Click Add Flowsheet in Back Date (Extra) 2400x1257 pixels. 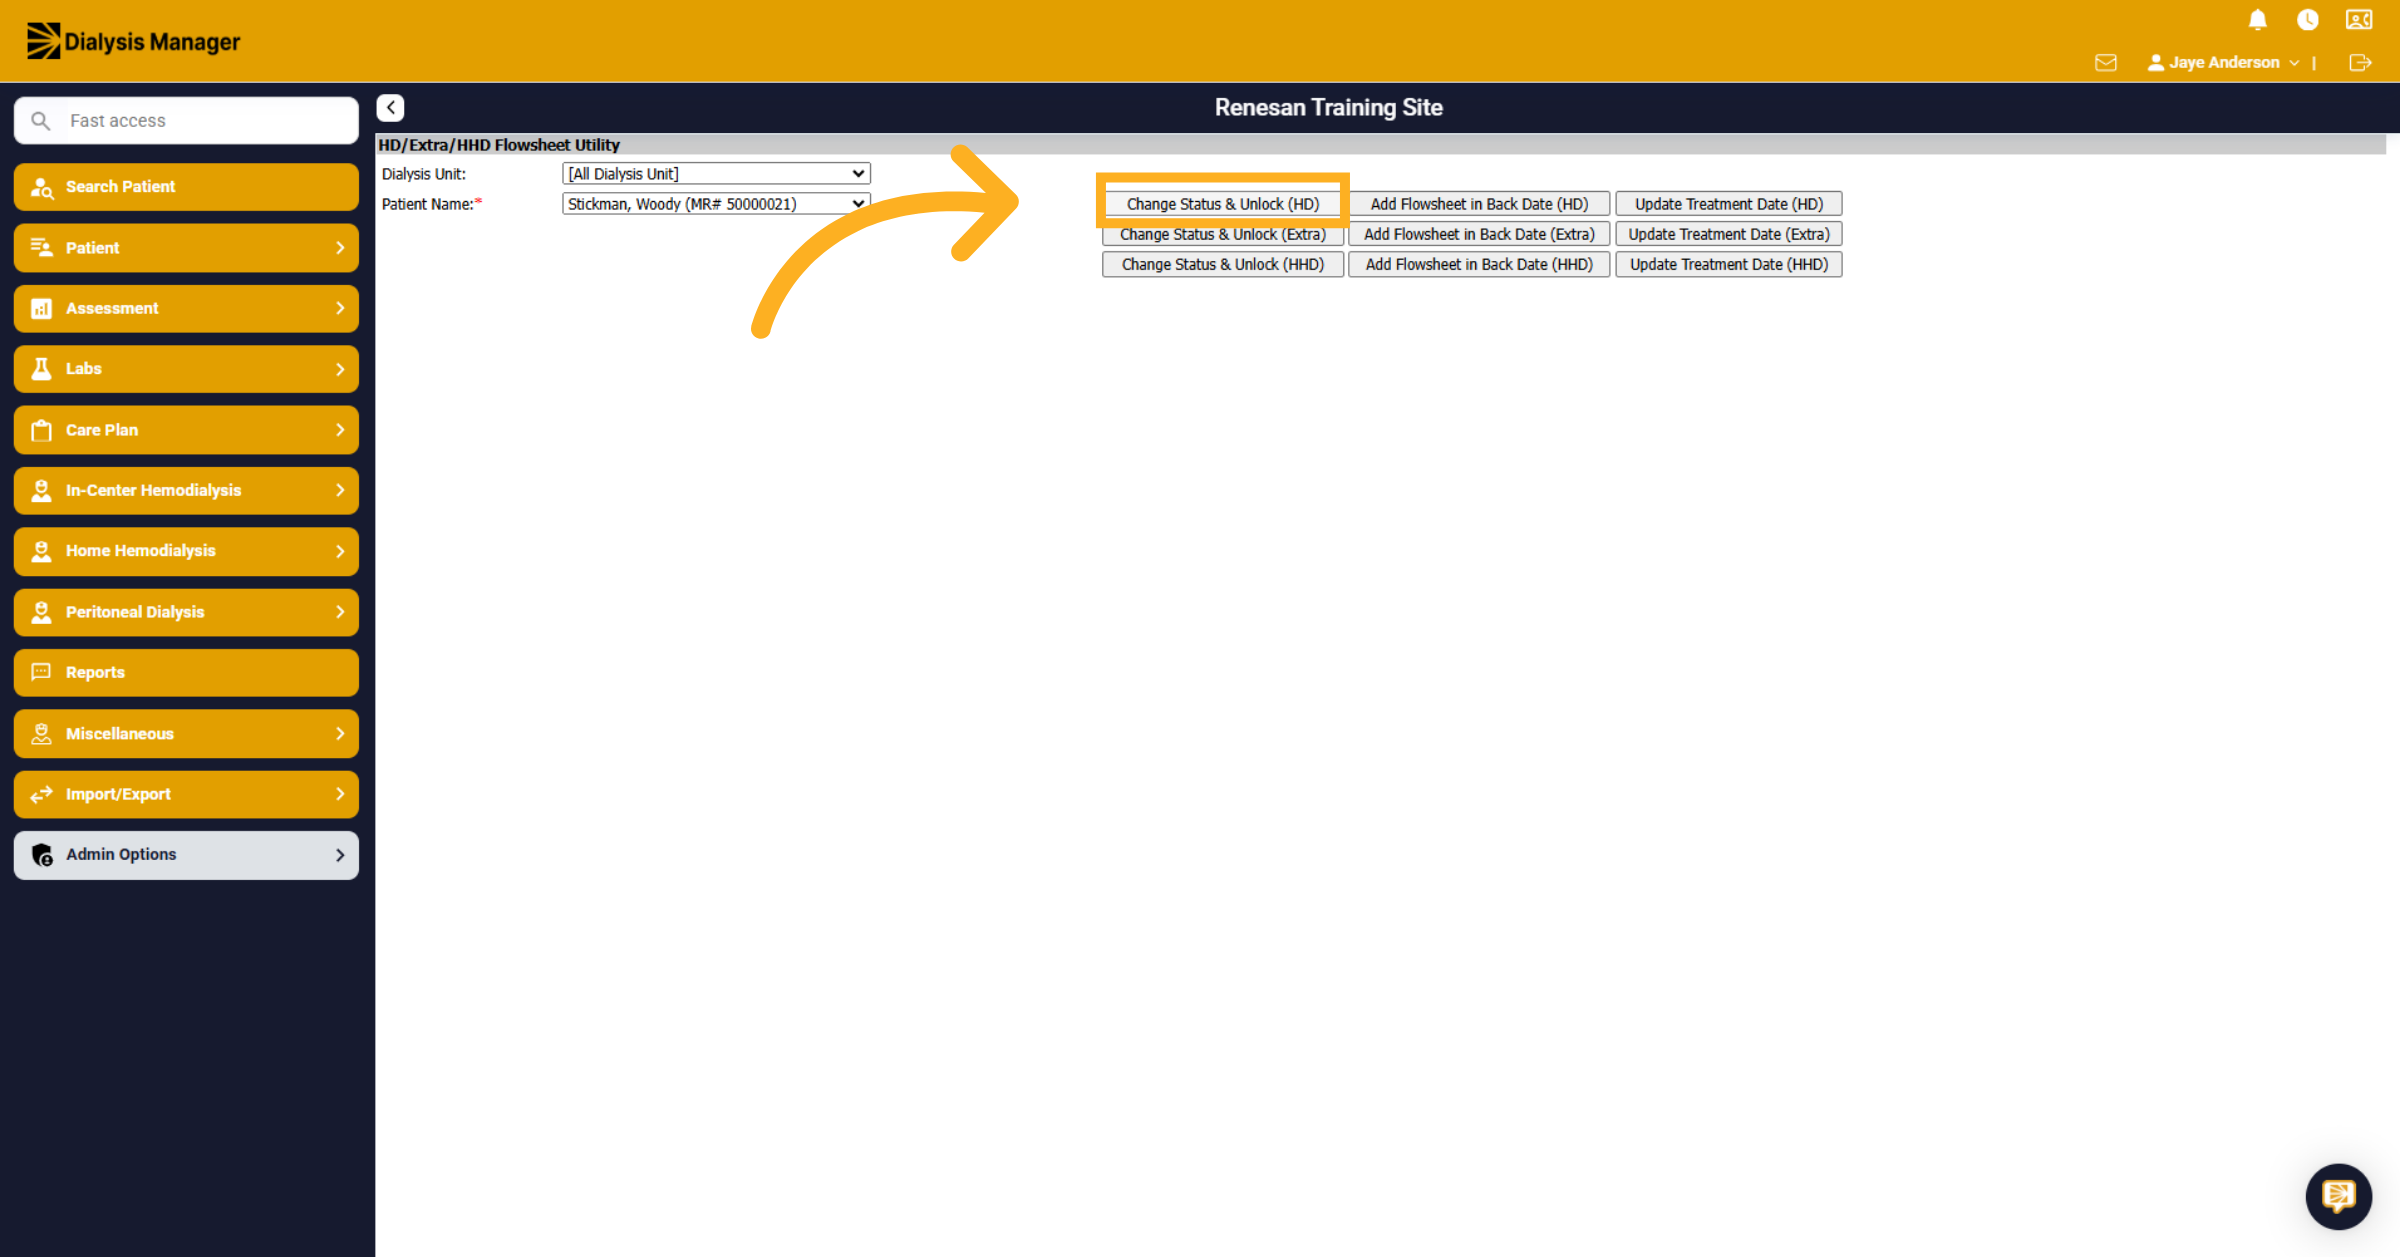(1479, 234)
